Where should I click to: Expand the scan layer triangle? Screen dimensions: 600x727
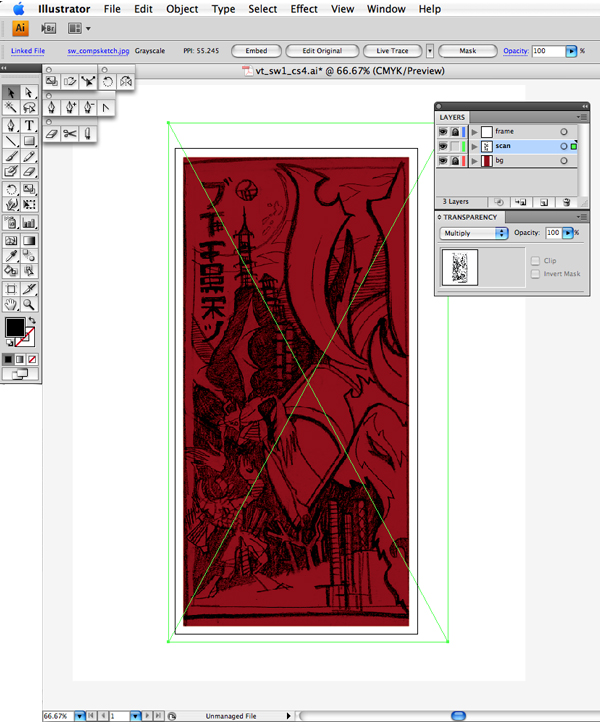[x=474, y=147]
